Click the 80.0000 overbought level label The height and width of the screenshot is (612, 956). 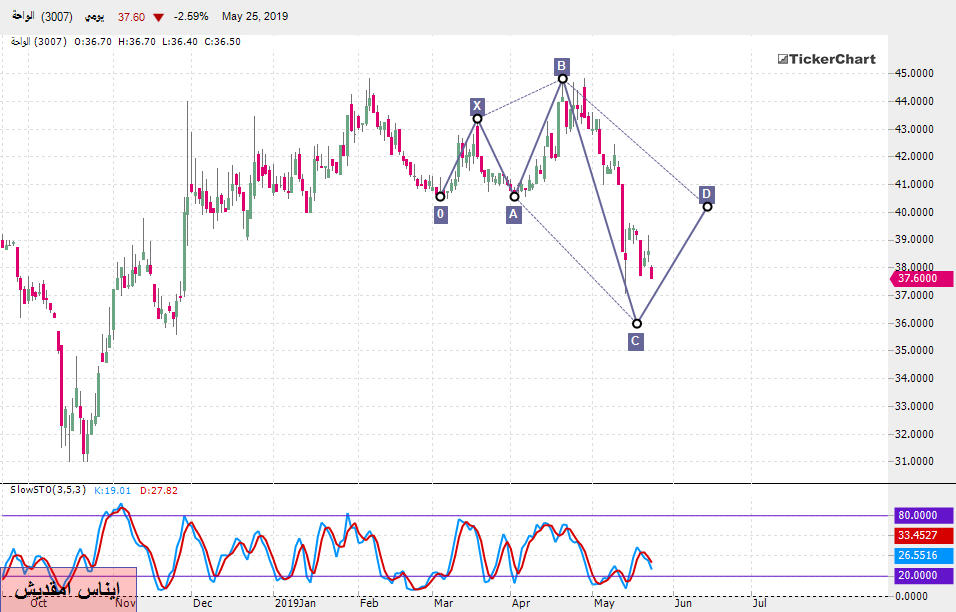pyautogui.click(x=919, y=516)
